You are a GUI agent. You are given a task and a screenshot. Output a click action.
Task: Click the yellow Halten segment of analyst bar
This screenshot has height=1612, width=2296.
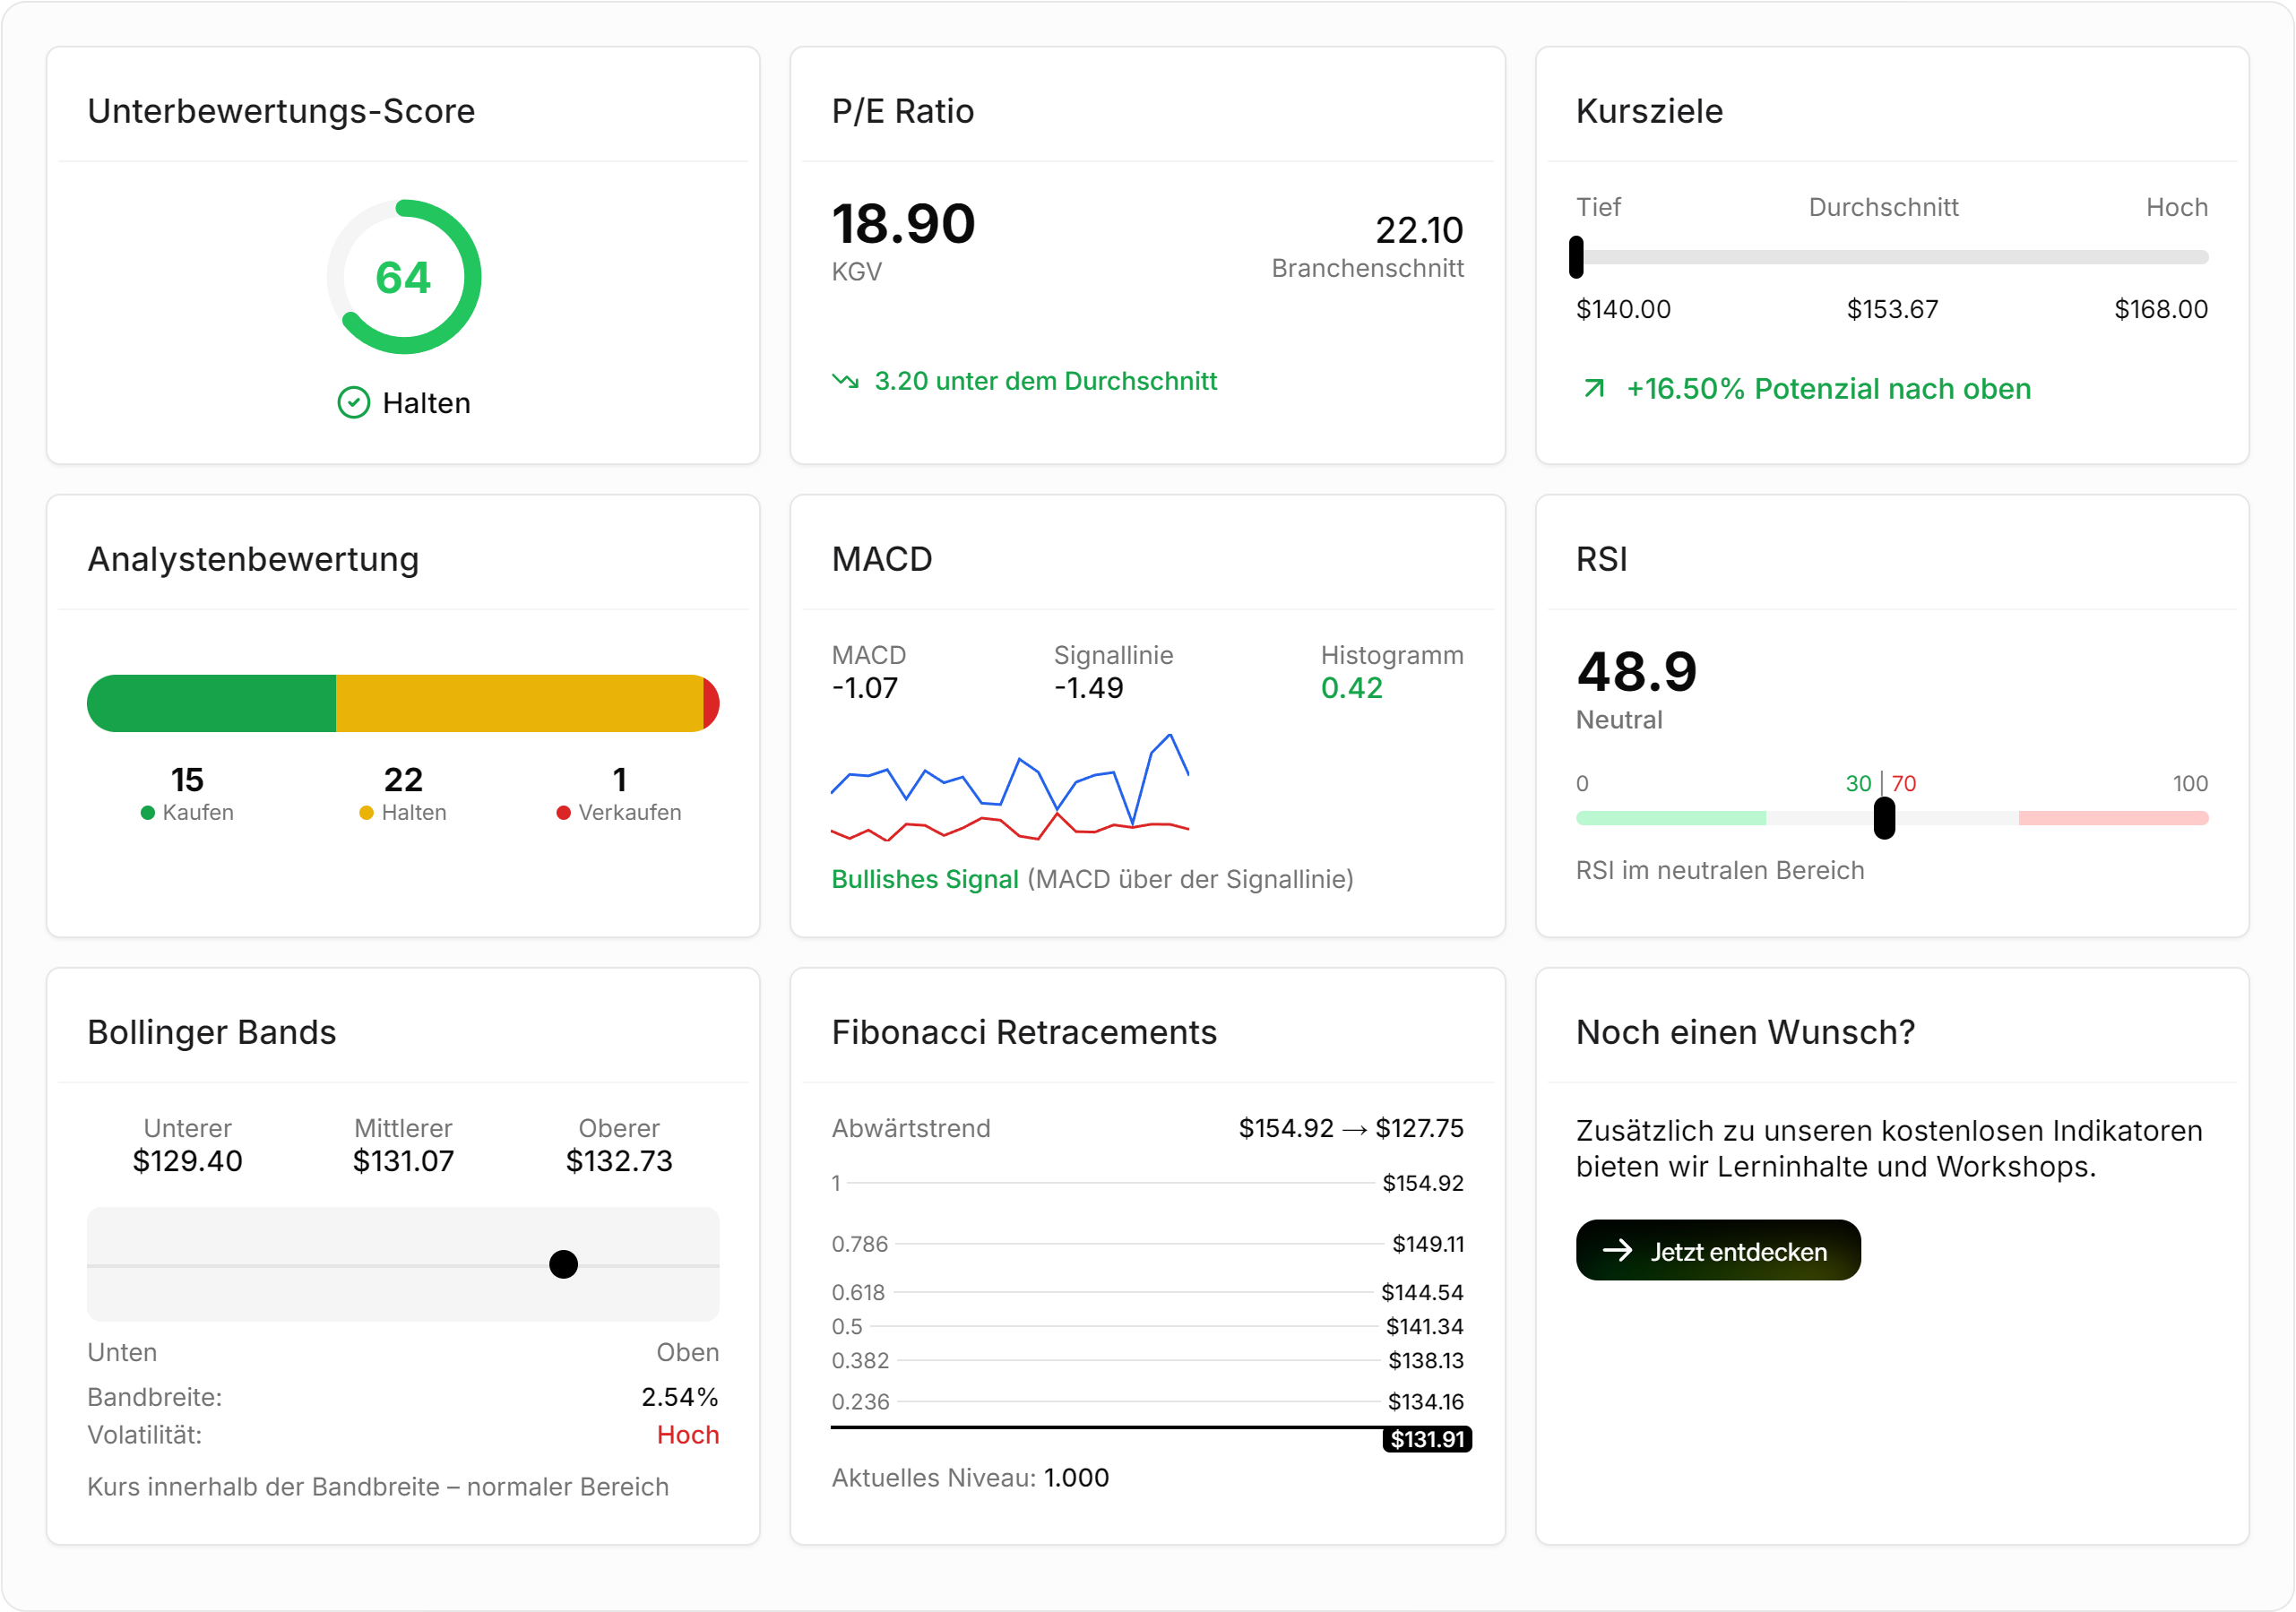coord(519,703)
